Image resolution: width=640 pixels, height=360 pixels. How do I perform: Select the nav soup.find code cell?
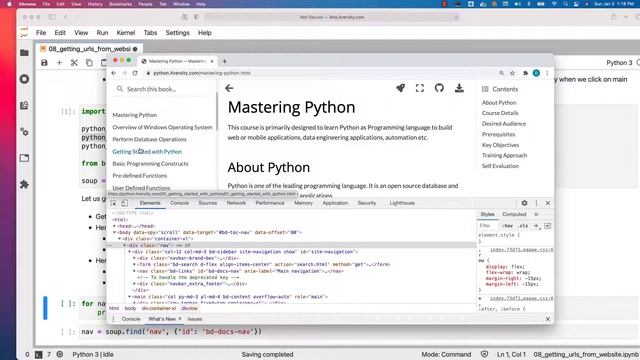tap(358, 332)
